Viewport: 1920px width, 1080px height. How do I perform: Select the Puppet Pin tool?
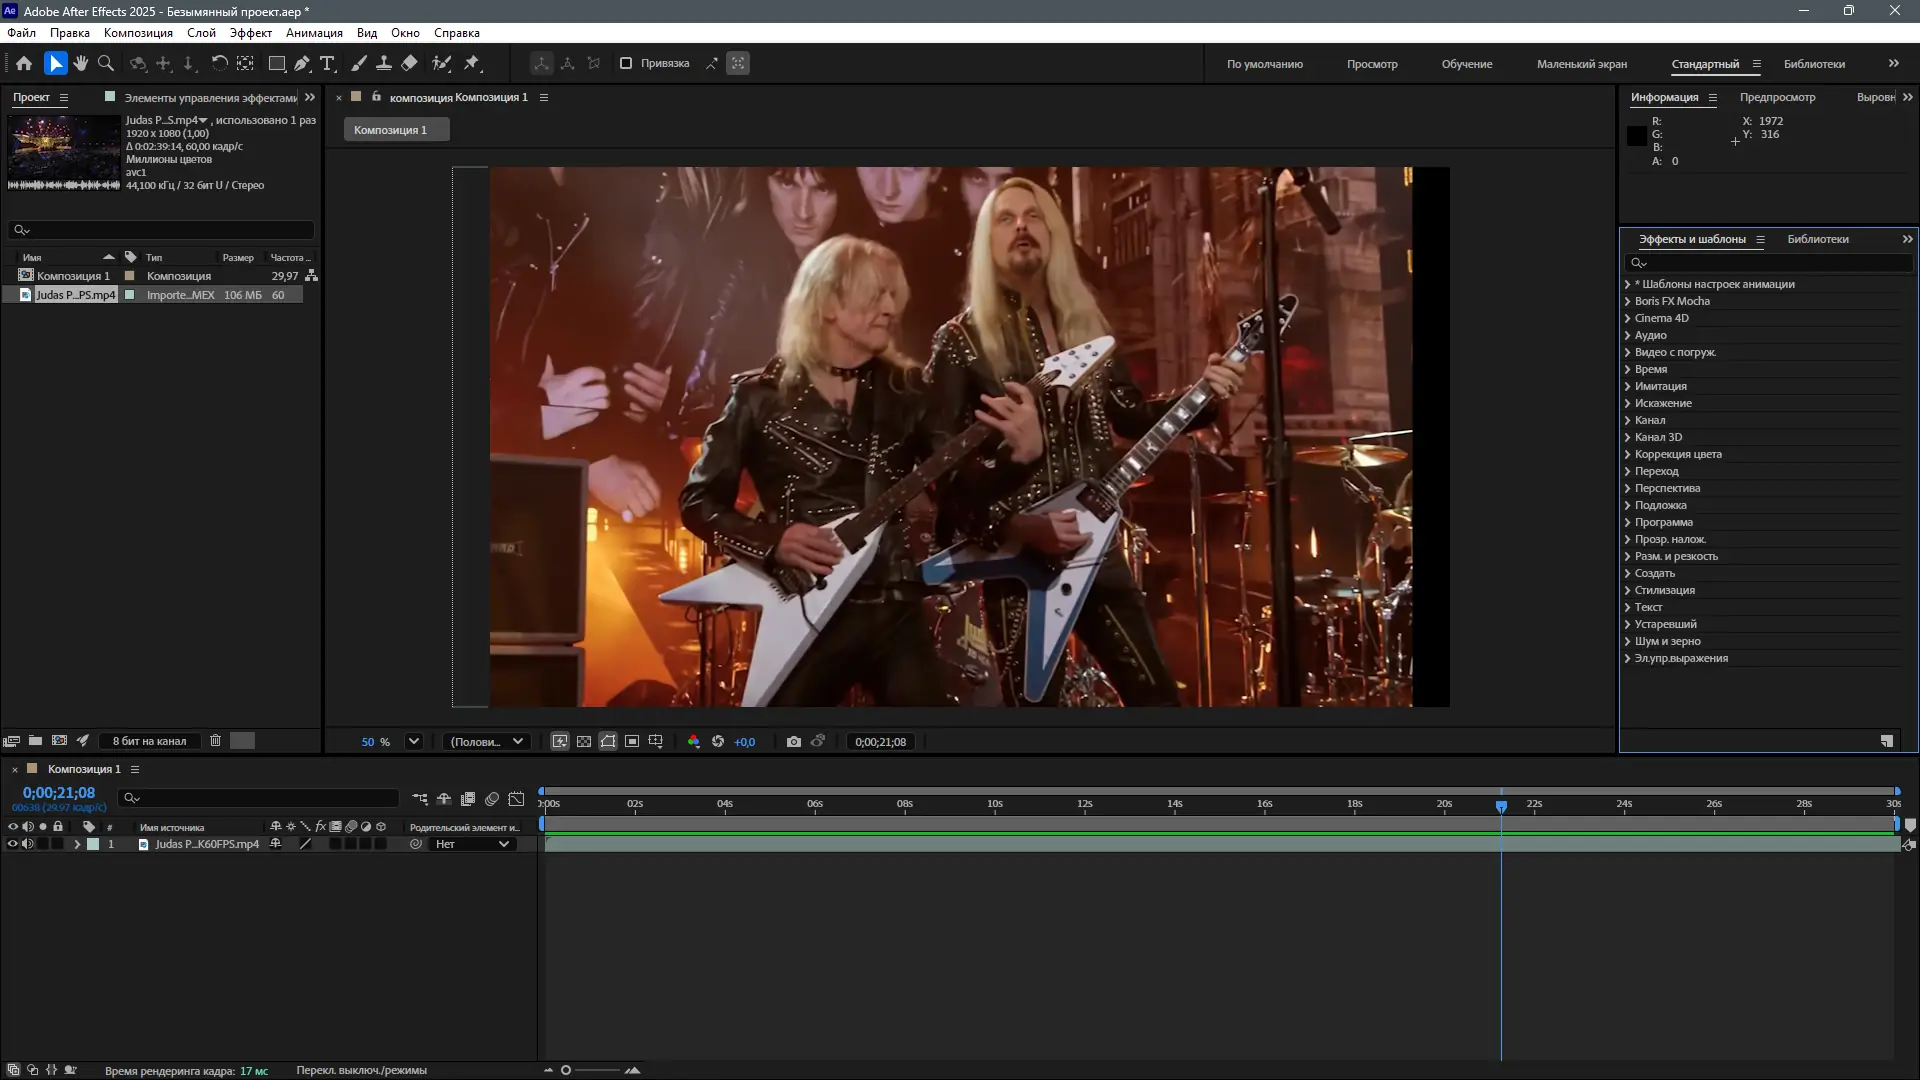(472, 63)
